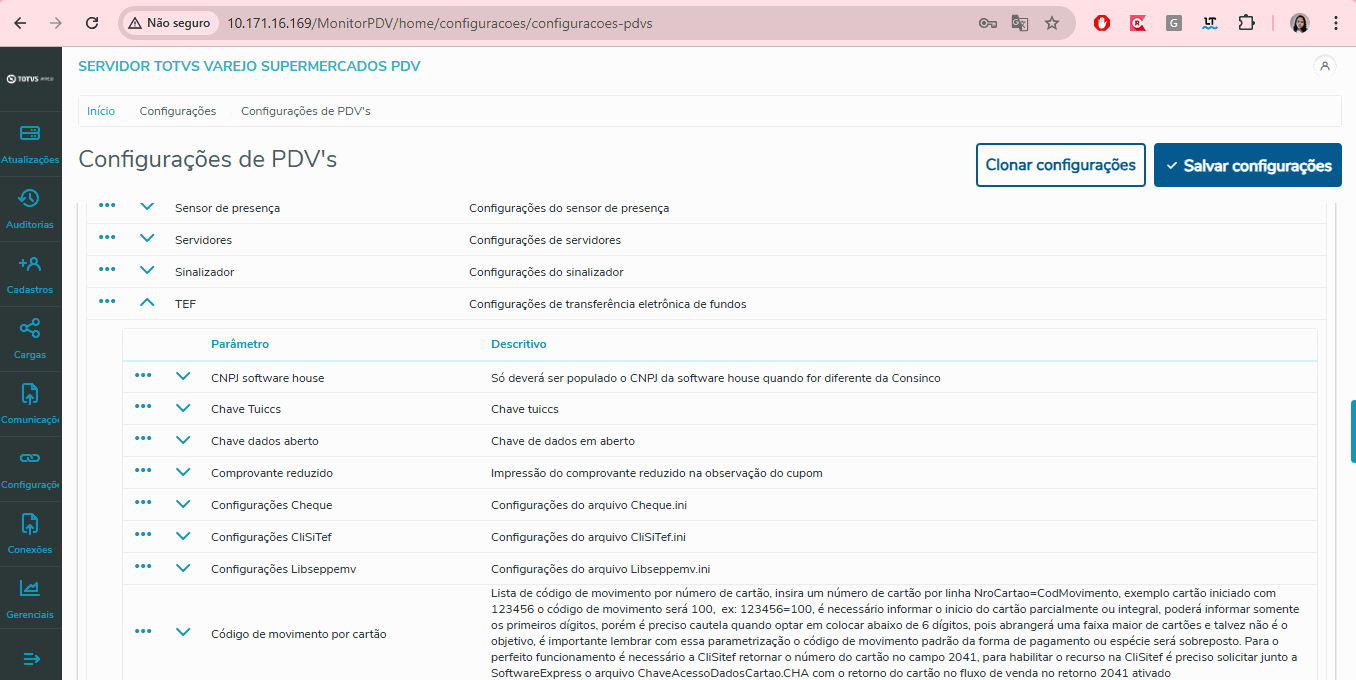Open Conexões in the sidebar
1356x680 pixels.
[x=30, y=533]
